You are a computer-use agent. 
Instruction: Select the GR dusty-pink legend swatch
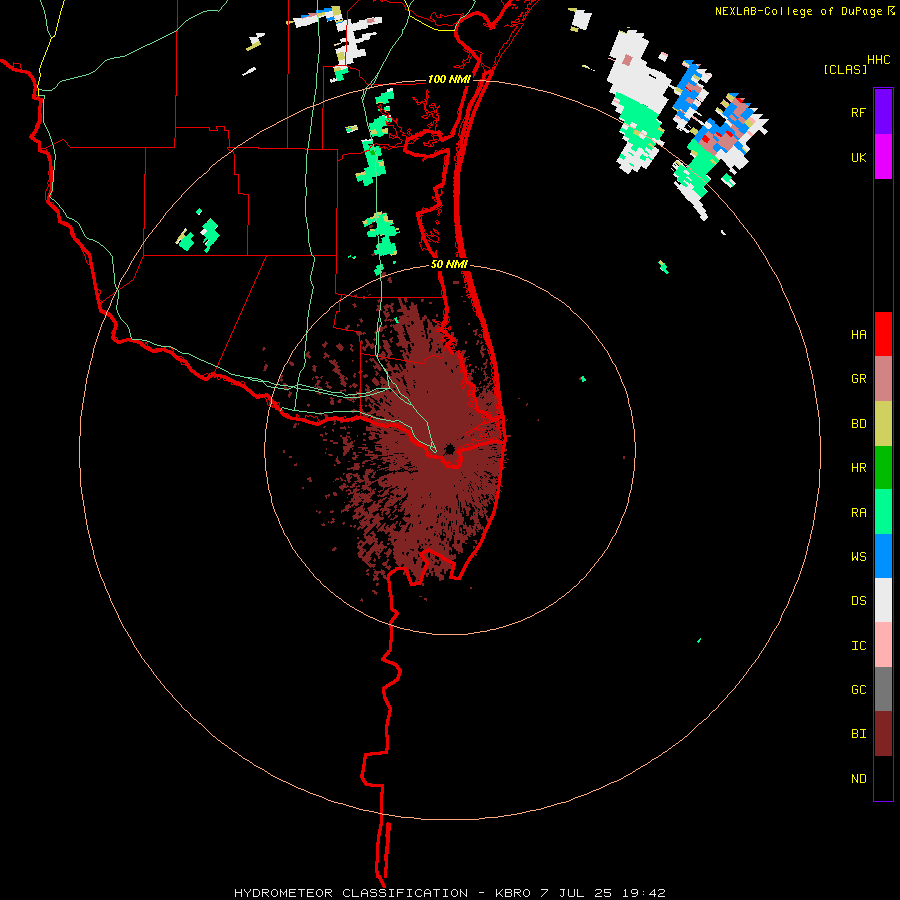pyautogui.click(x=883, y=379)
